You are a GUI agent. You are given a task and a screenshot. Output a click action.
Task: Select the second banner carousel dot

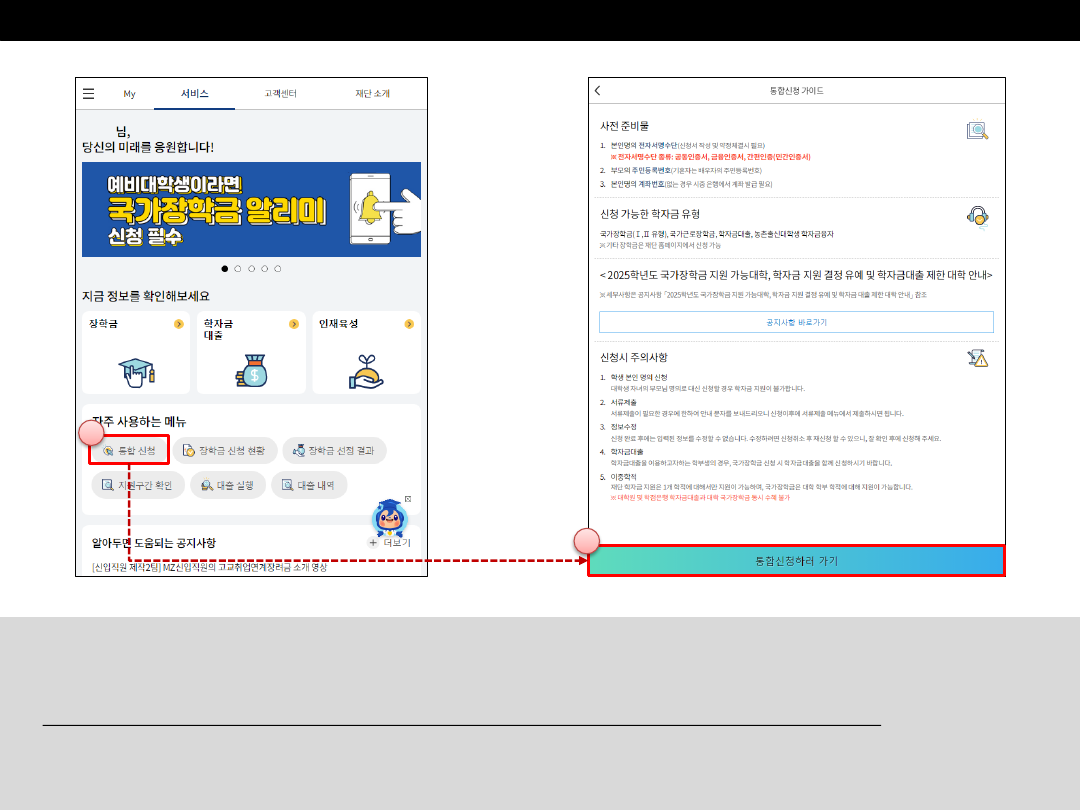(238, 269)
